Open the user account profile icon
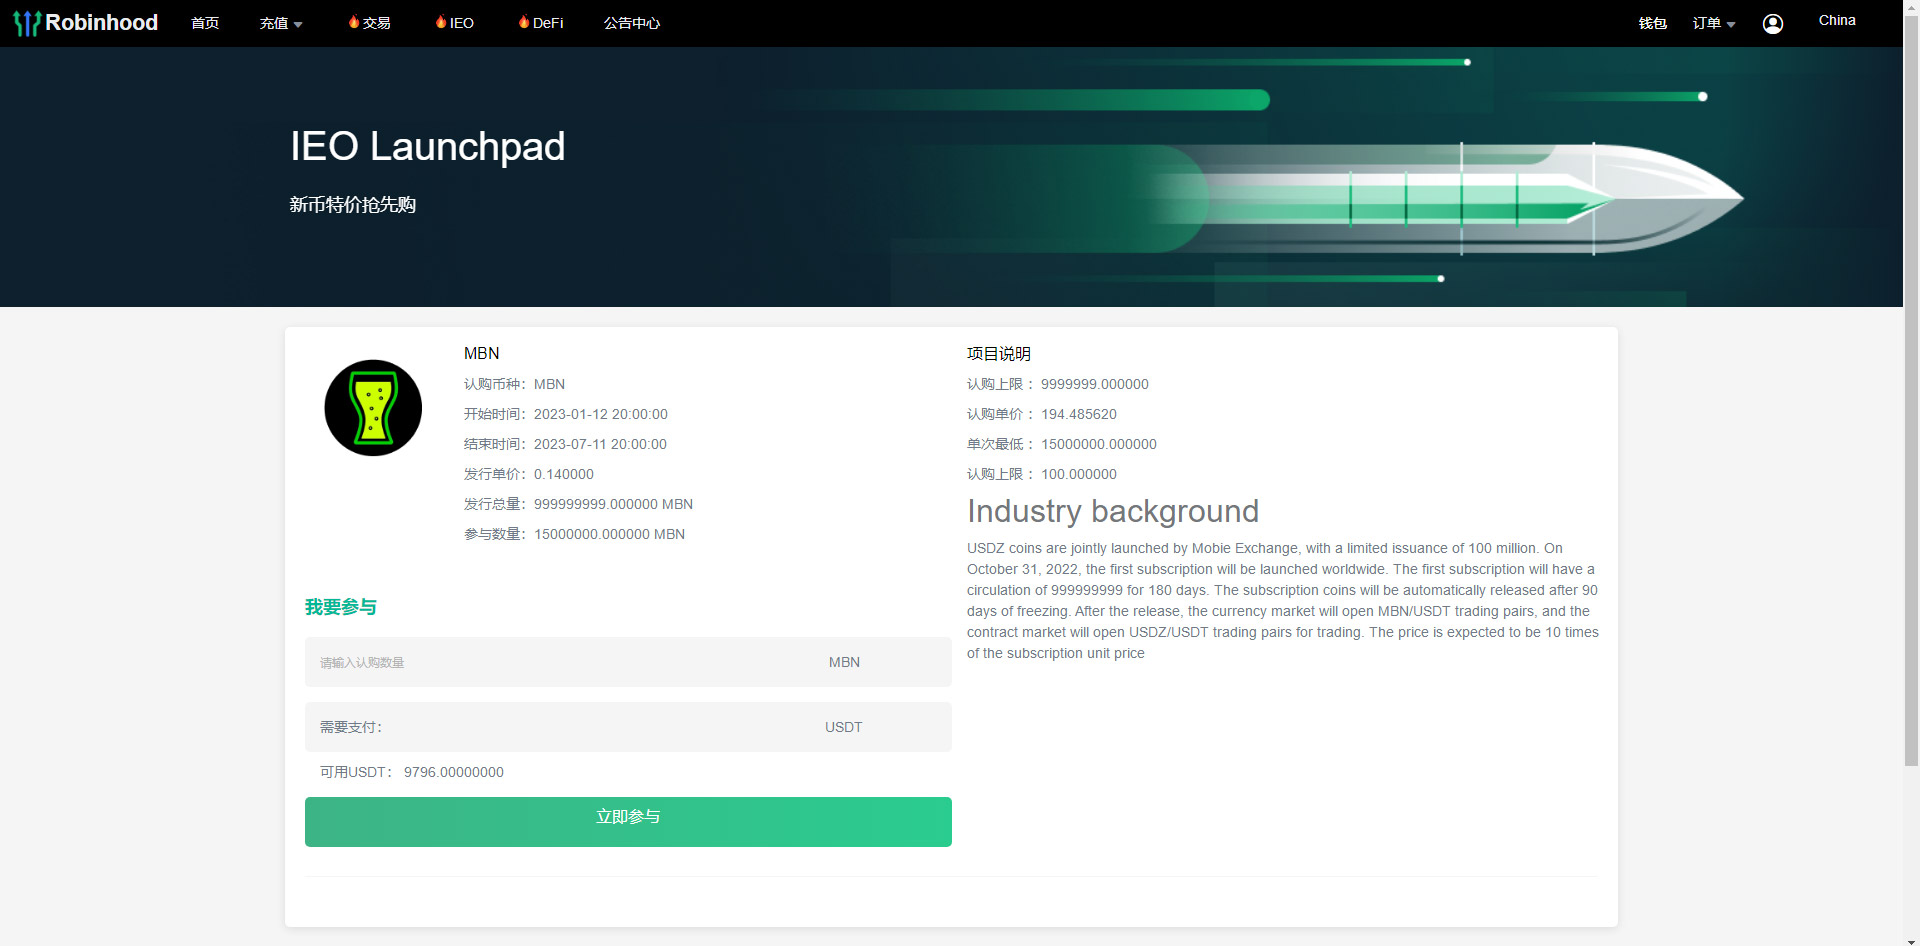This screenshot has height=946, width=1920. pyautogui.click(x=1772, y=24)
